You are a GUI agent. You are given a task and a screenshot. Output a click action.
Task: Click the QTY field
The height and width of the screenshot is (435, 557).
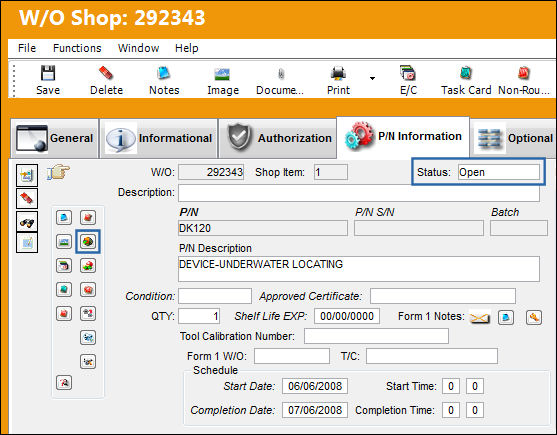tap(199, 316)
